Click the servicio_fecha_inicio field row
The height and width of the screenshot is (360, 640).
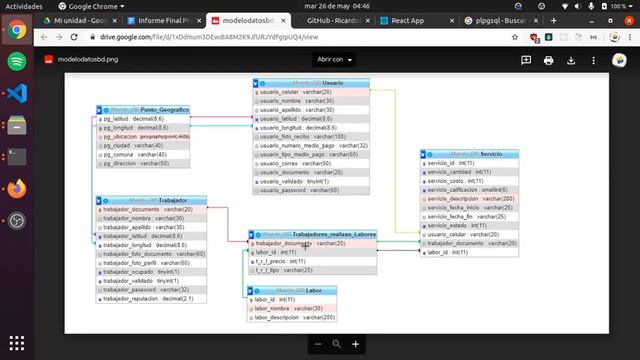pyautogui.click(x=469, y=208)
